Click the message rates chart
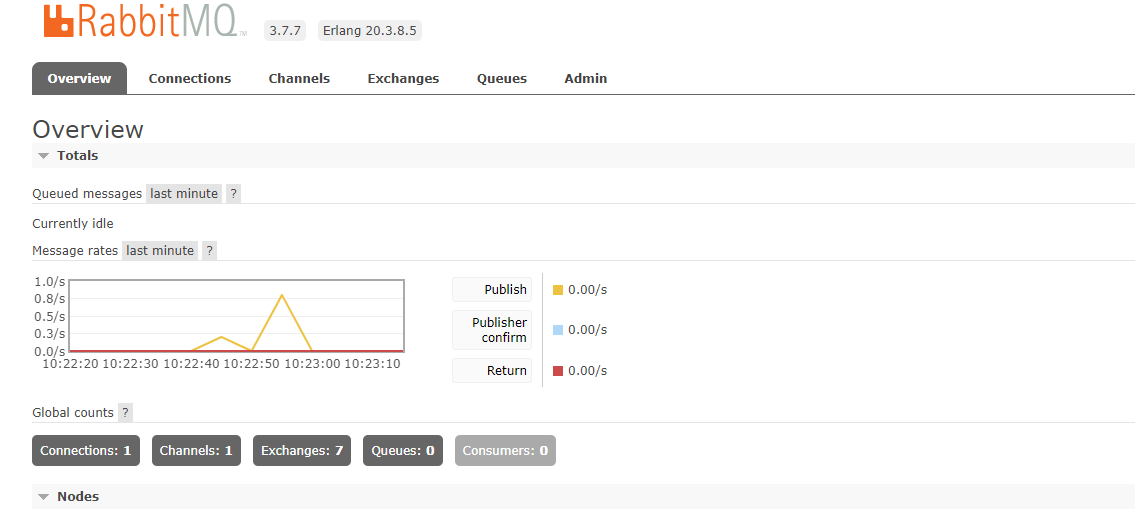This screenshot has width=1135, height=513. click(x=237, y=315)
